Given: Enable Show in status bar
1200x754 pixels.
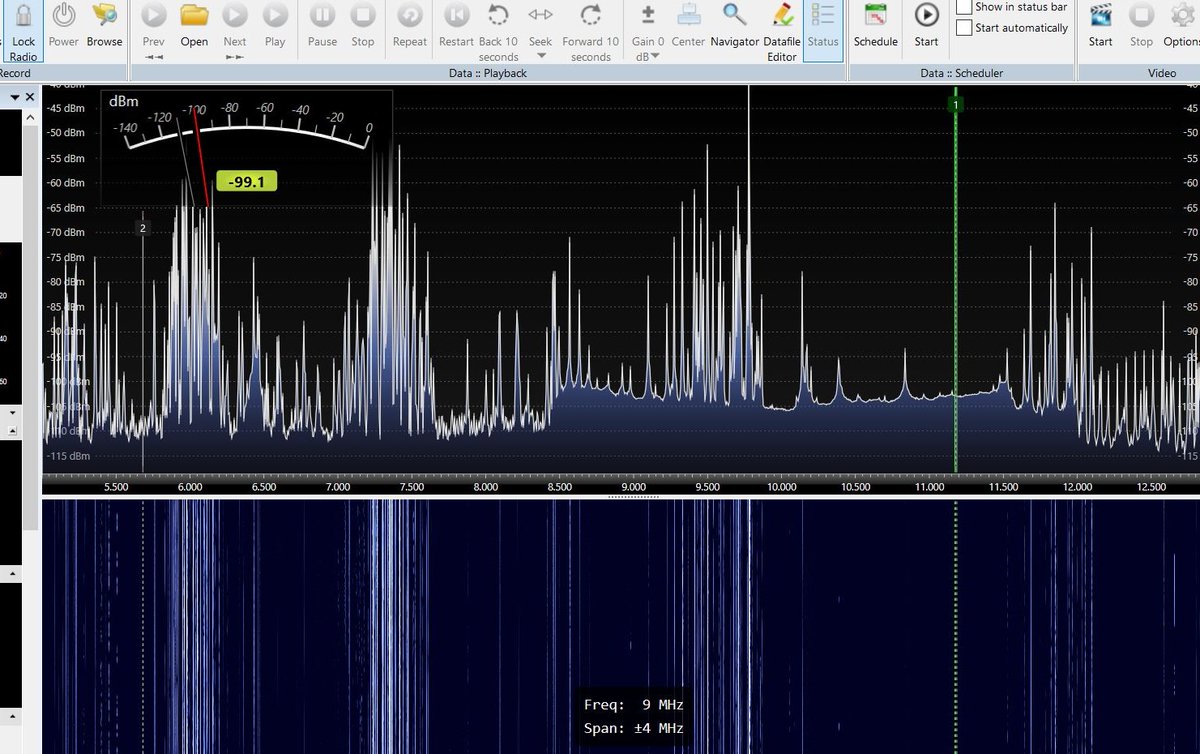Looking at the screenshot, I should [964, 7].
